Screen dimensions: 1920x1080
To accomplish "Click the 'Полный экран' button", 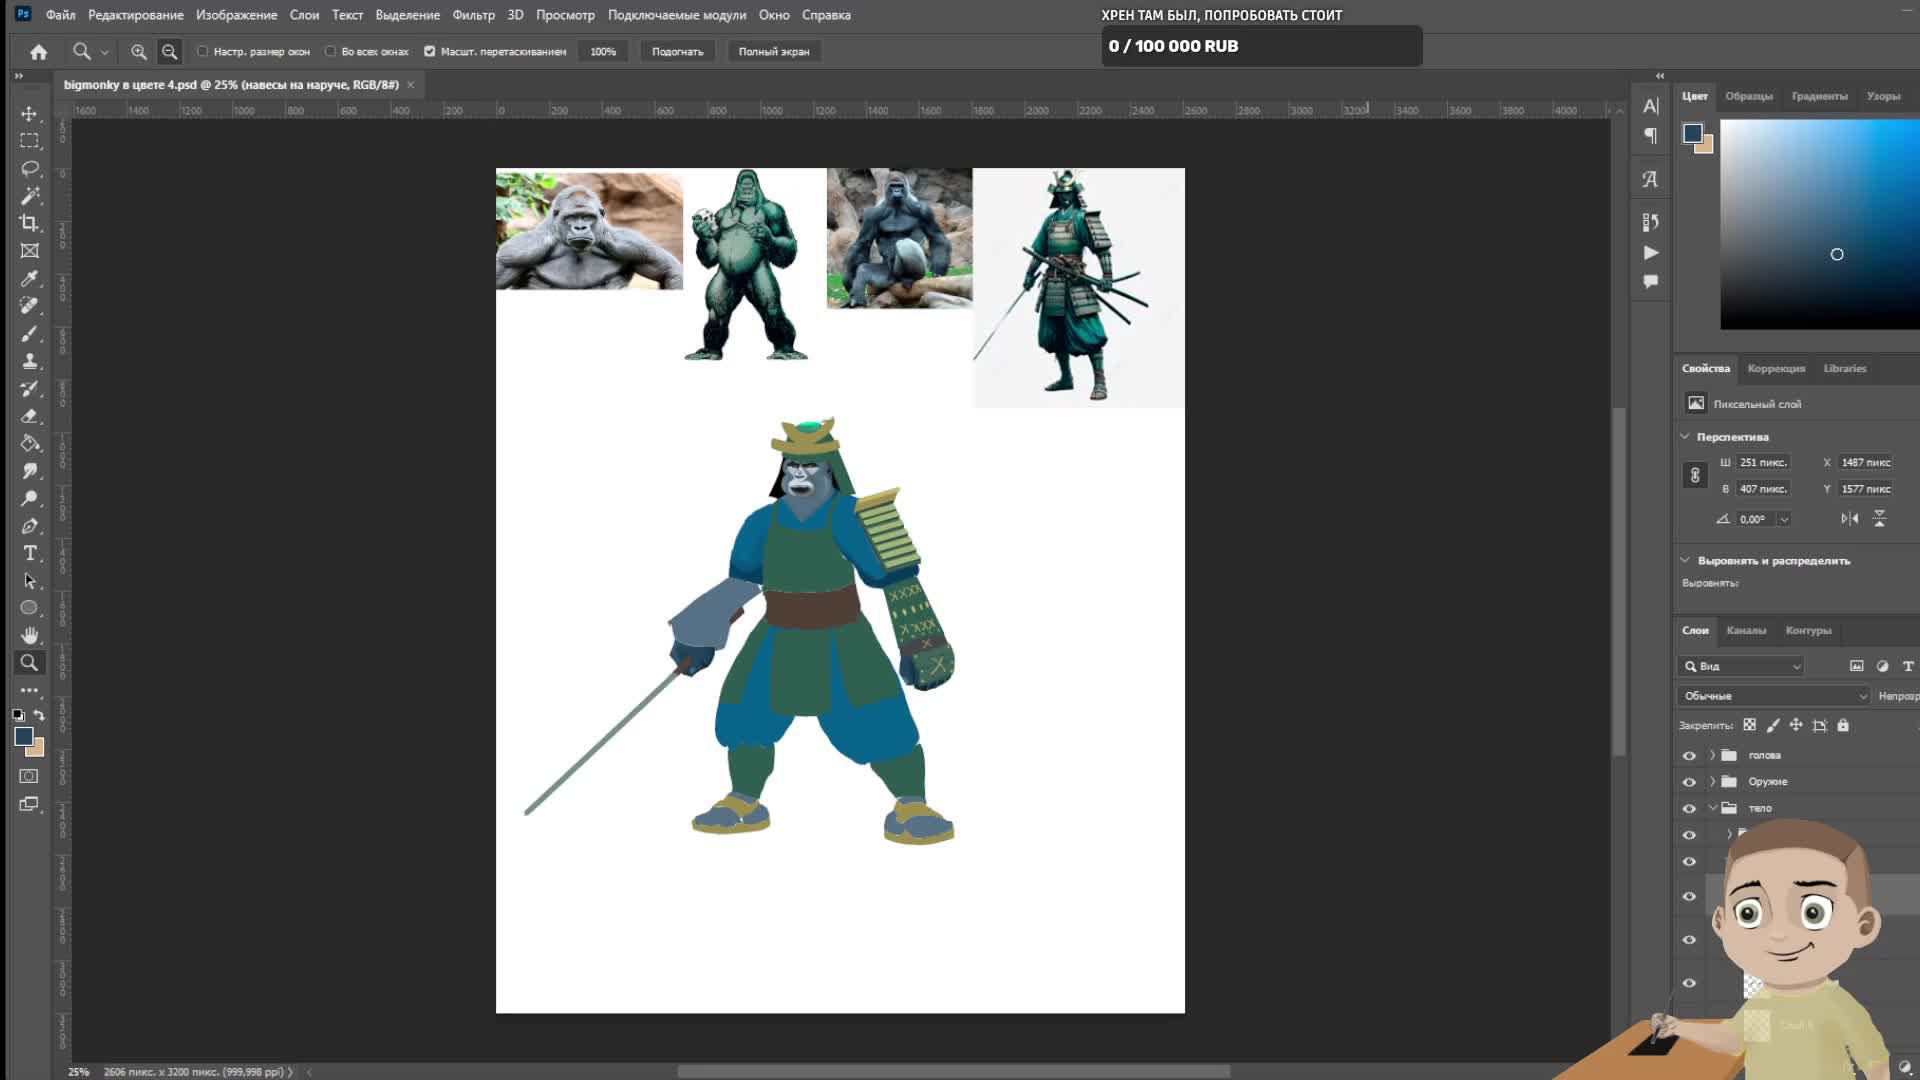I will click(773, 51).
